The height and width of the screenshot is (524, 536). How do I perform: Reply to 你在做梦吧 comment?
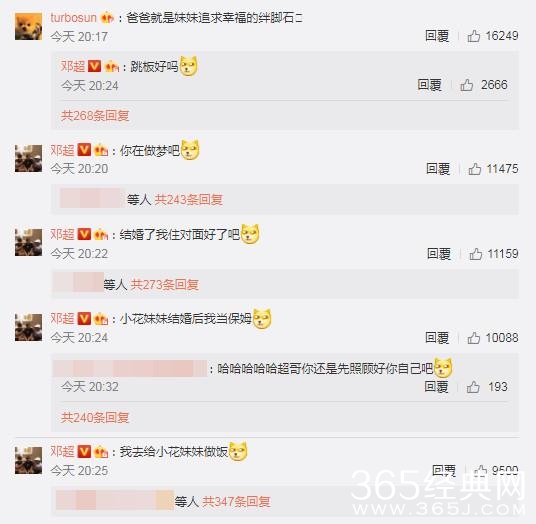[x=438, y=169]
